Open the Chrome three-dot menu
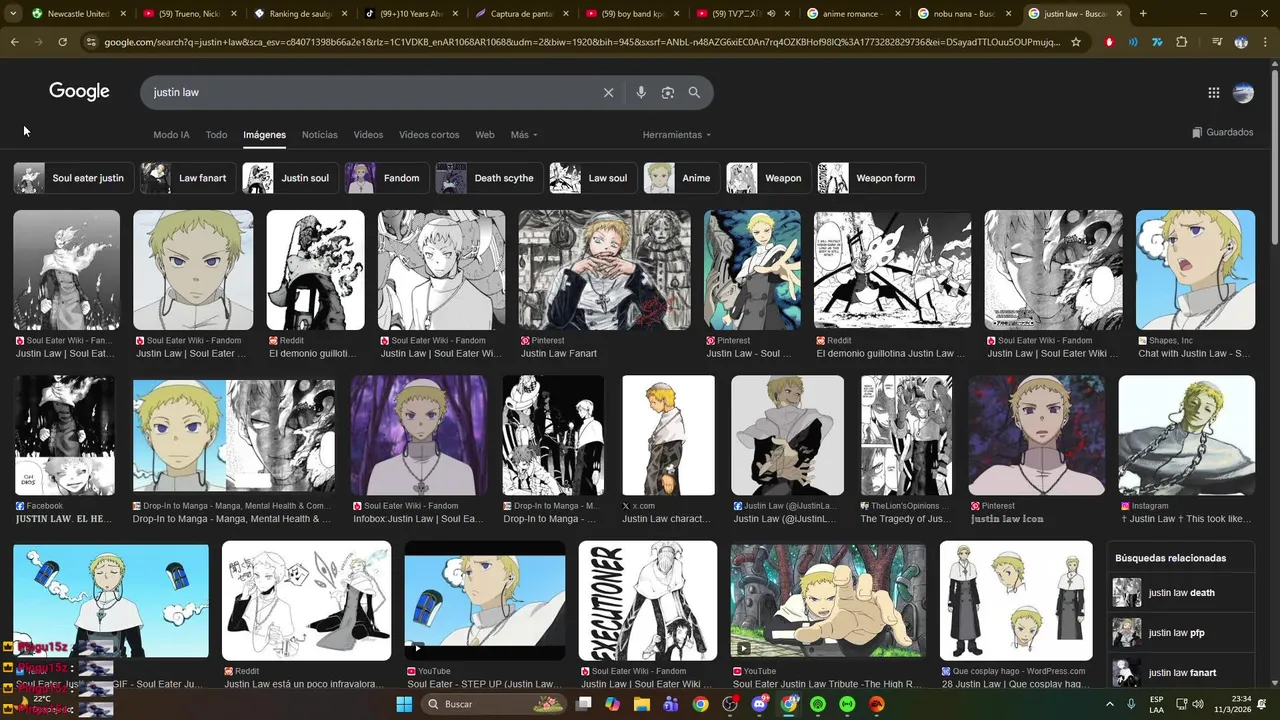Screen dimensions: 1280x720 click(x=1264, y=42)
